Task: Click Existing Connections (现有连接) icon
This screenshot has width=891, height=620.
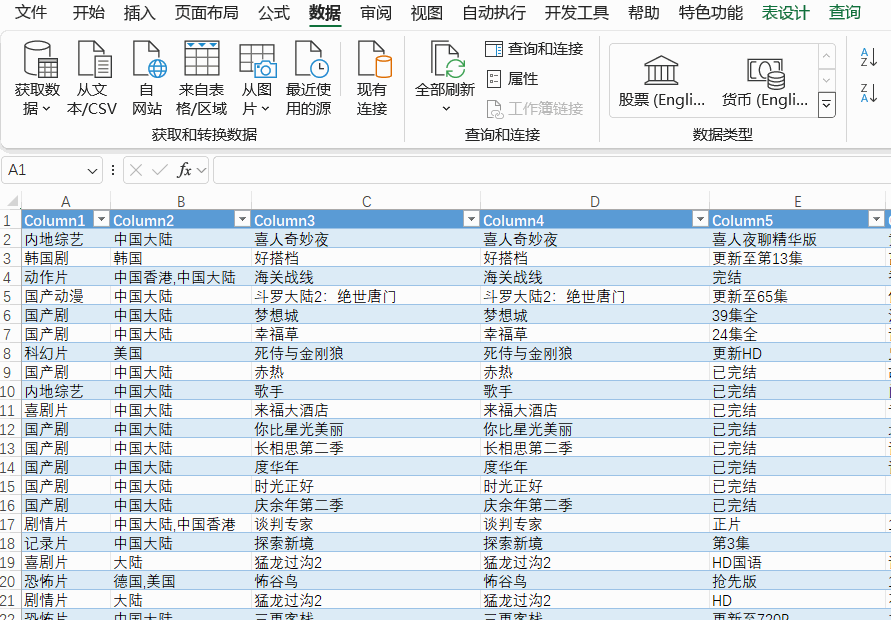Action: [372, 60]
